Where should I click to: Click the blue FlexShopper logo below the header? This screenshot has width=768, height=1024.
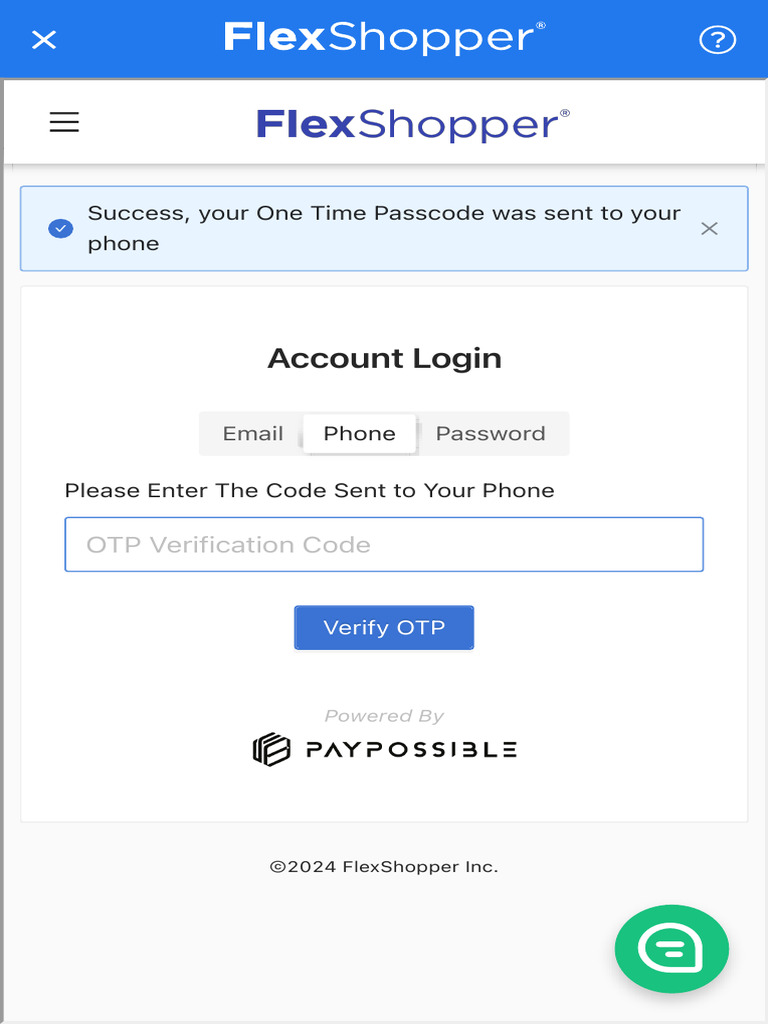click(413, 125)
